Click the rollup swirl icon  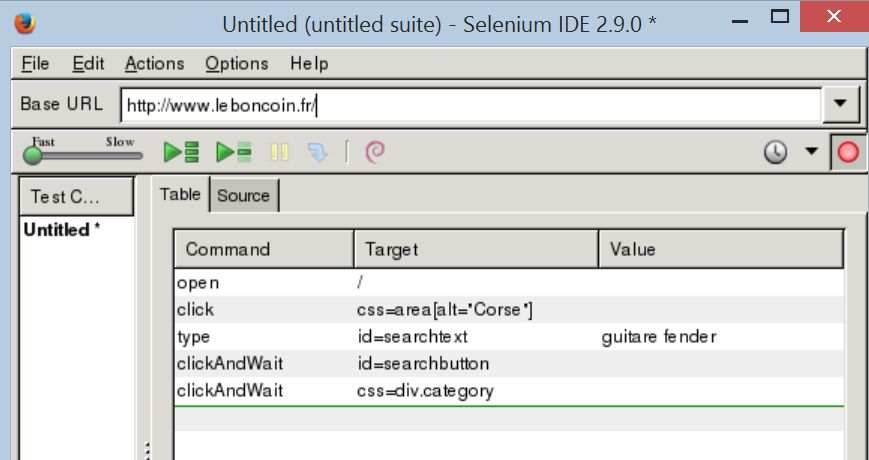375,152
